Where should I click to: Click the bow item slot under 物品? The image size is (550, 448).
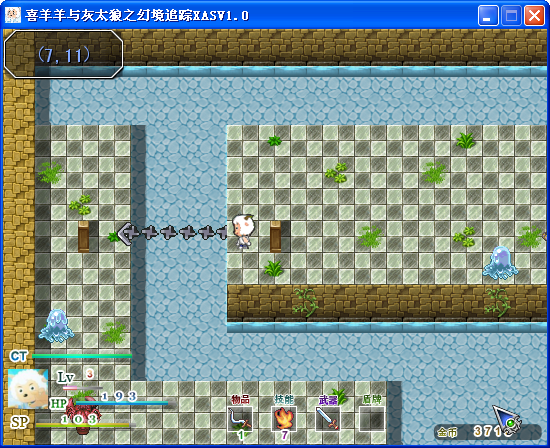click(x=240, y=419)
